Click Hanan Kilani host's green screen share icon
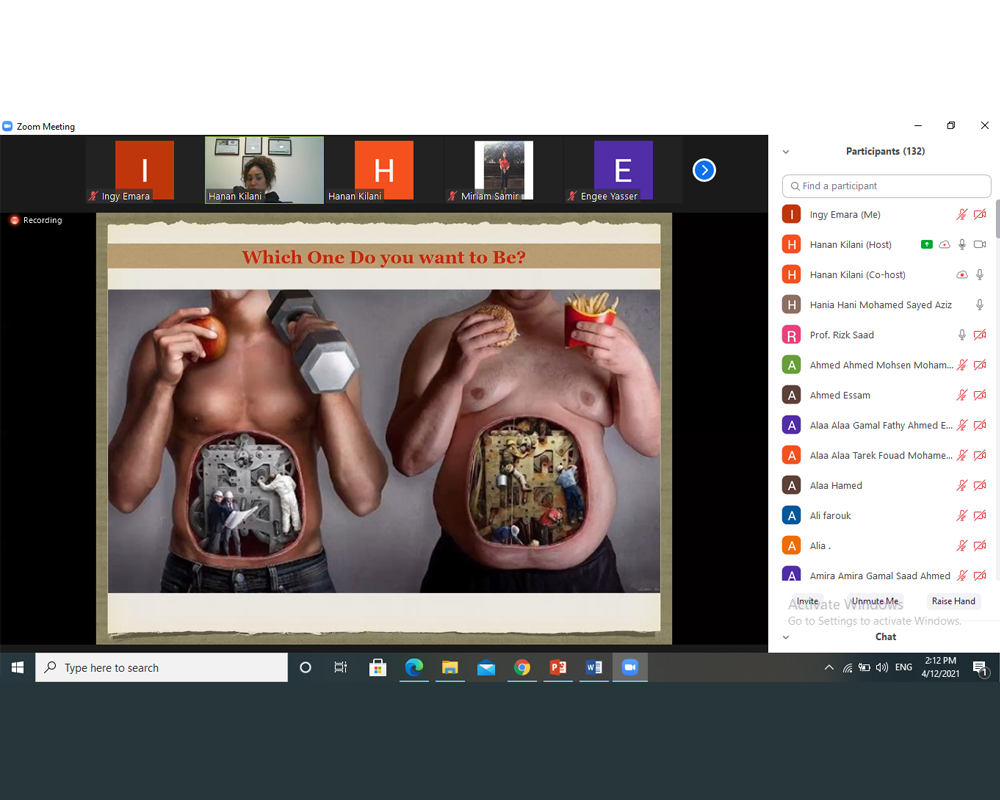Image resolution: width=1000 pixels, height=800 pixels. (x=927, y=245)
